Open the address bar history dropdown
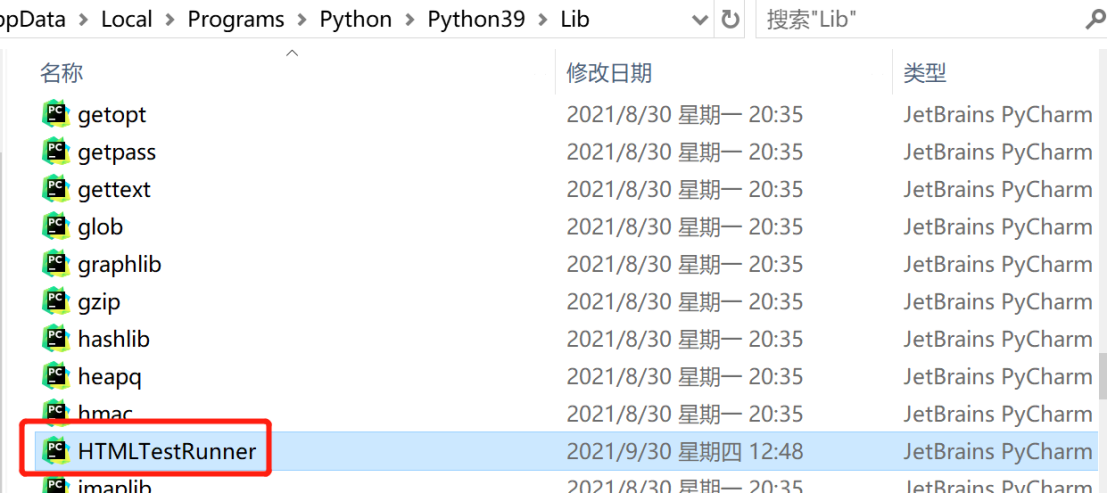The height and width of the screenshot is (494, 1108). (700, 20)
